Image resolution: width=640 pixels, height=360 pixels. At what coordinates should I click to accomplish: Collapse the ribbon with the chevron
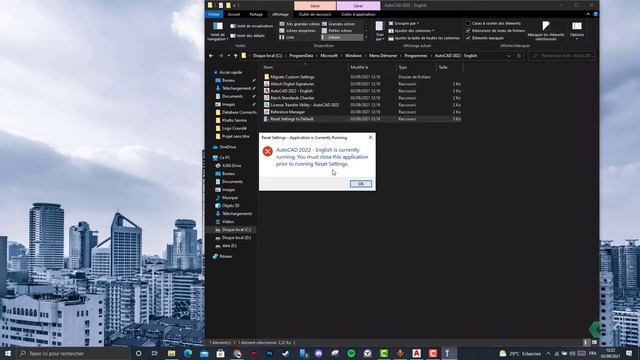[588, 14]
